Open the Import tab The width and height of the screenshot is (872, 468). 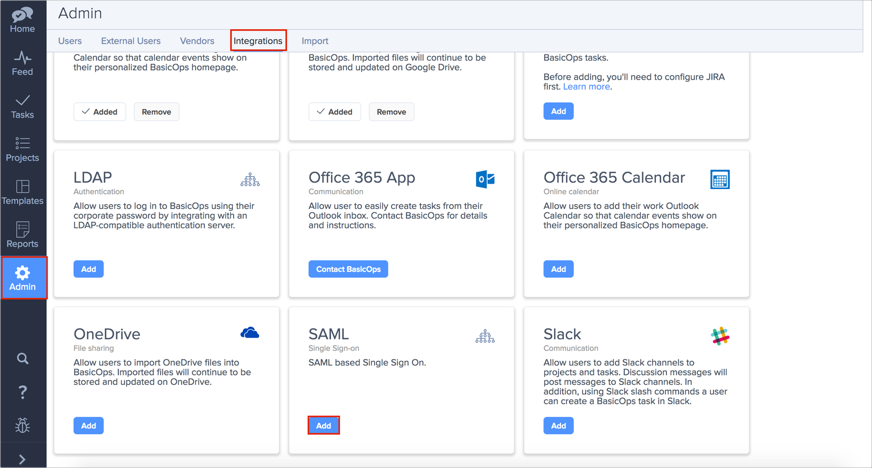[x=315, y=41]
